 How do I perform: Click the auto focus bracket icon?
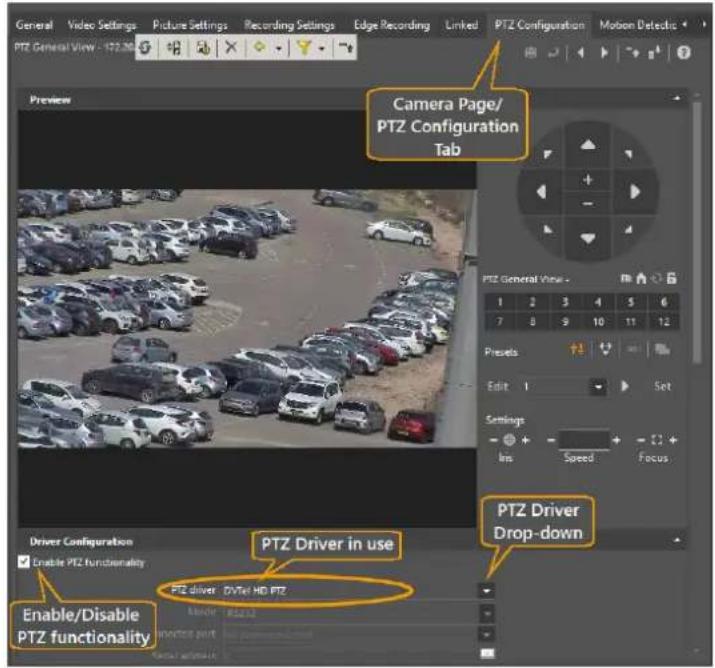coord(657,440)
